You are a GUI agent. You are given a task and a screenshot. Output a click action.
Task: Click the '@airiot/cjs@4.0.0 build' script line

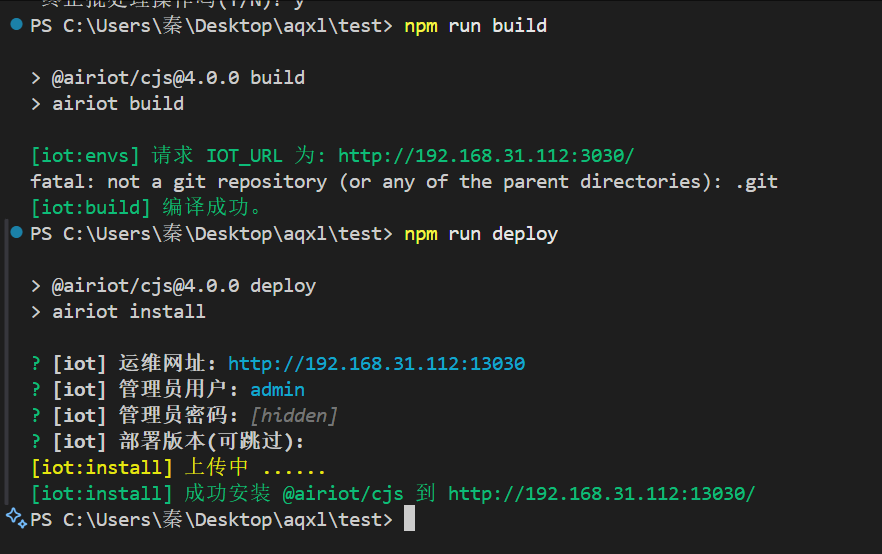coord(178,78)
